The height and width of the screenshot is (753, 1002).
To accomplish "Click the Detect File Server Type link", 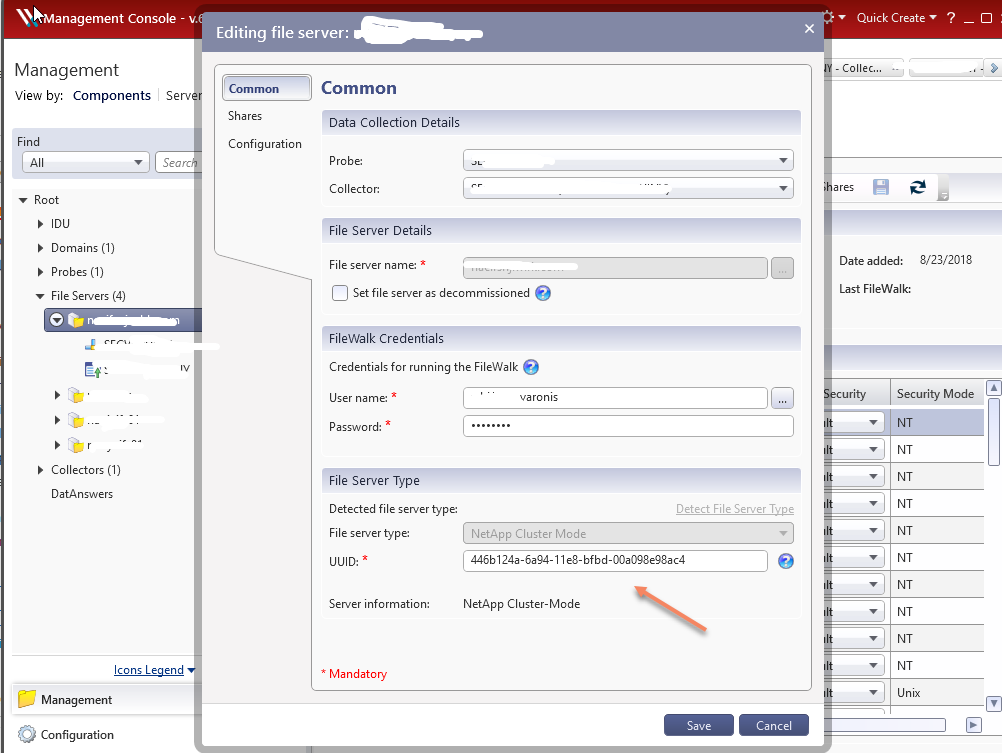I will [x=735, y=509].
